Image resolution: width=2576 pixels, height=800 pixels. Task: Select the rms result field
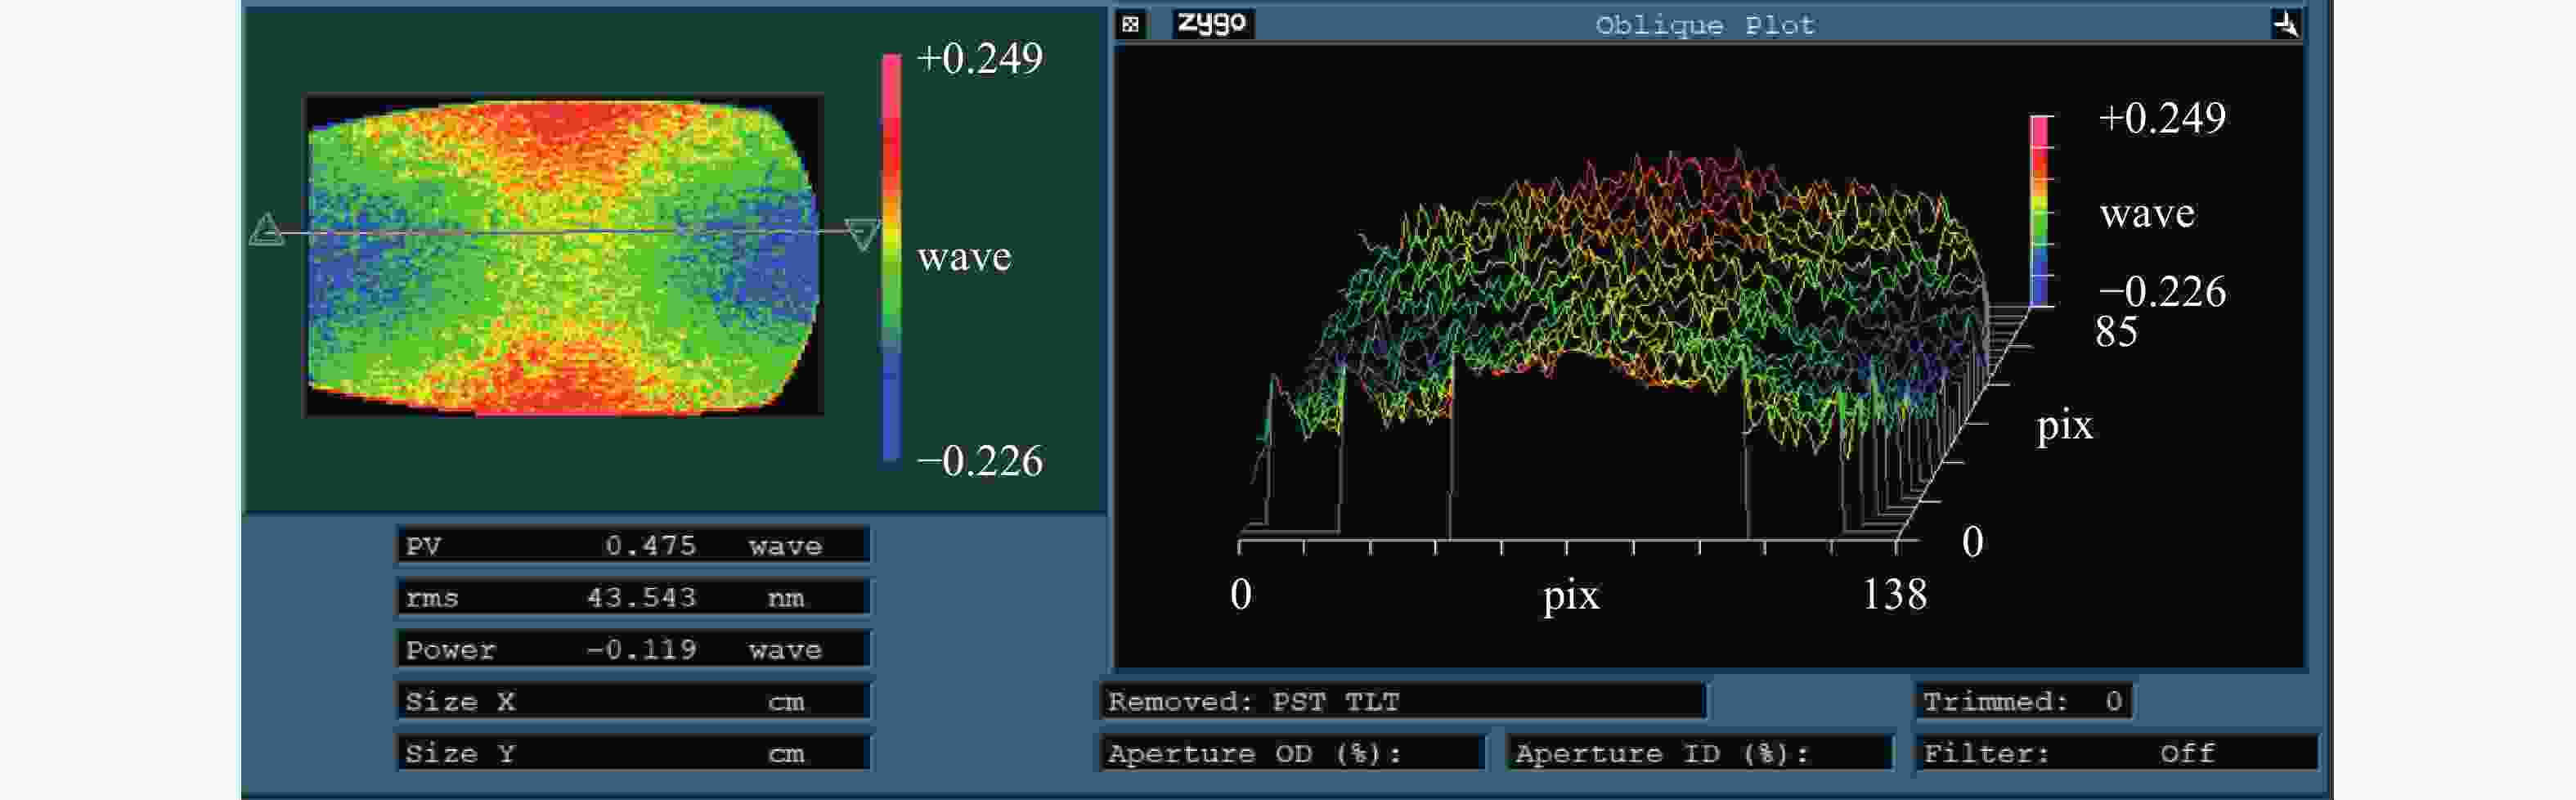(x=632, y=597)
